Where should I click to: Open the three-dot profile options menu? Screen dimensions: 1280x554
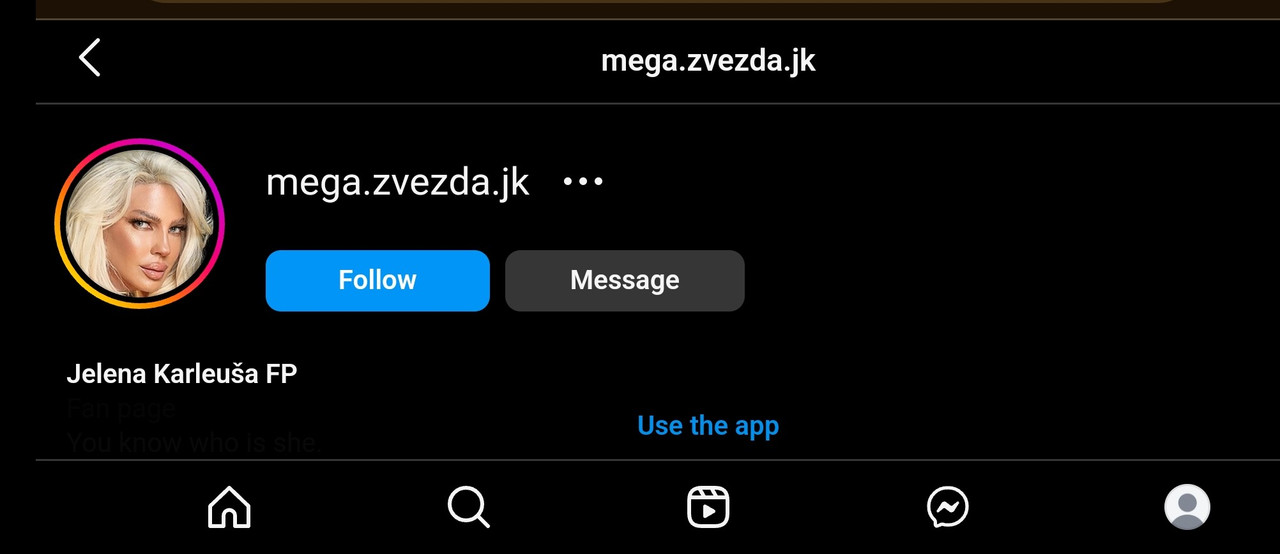(583, 182)
